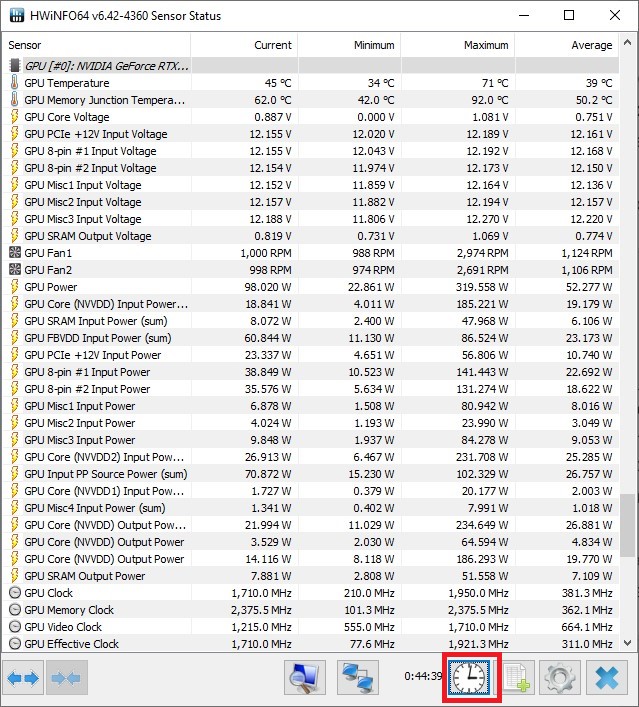Select the GPU FBVDD Input Power (sum) row

[x=311, y=338]
